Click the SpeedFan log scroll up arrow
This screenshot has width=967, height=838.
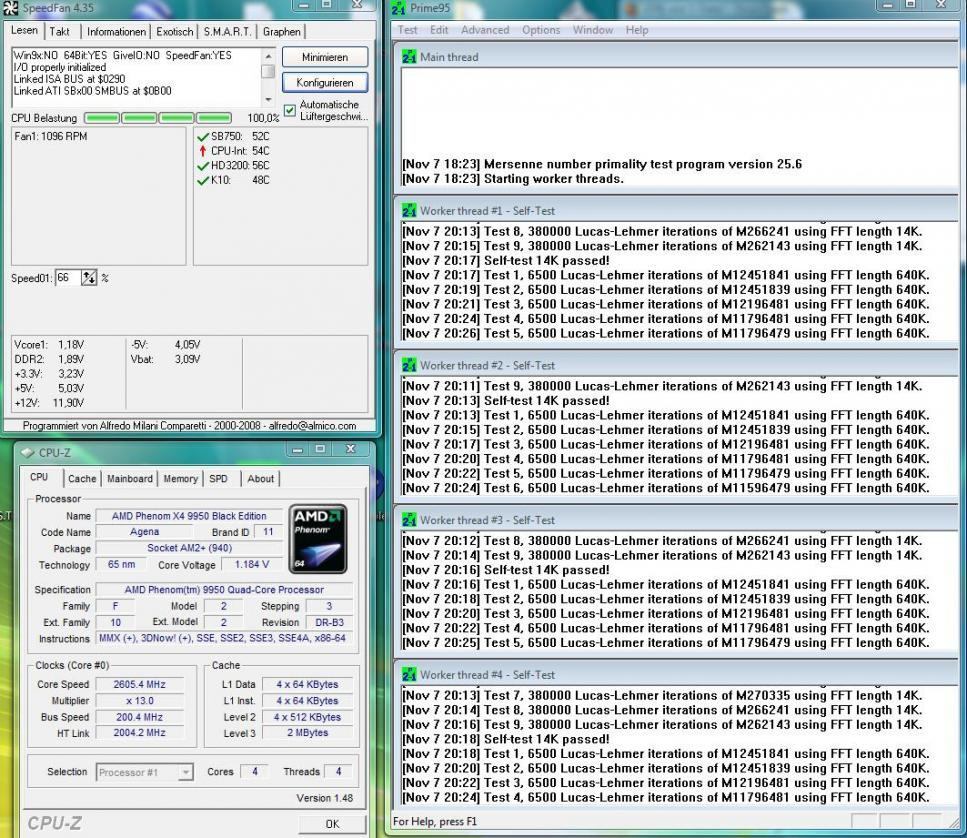point(268,56)
